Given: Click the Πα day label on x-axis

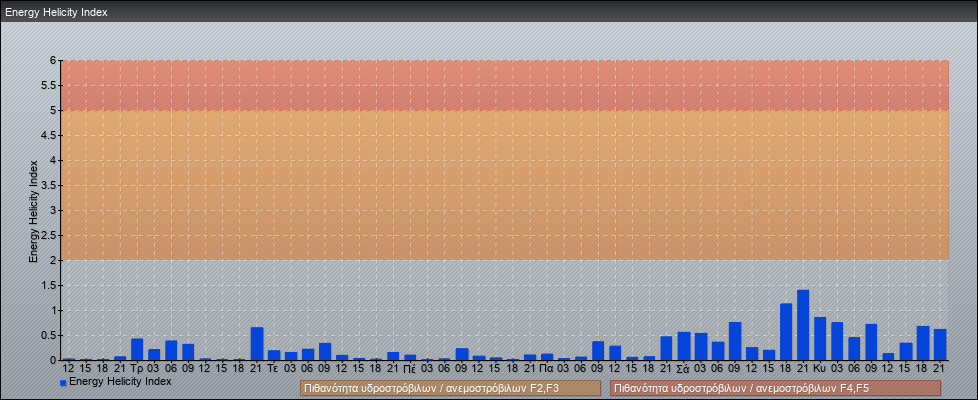Looking at the screenshot, I should (546, 368).
